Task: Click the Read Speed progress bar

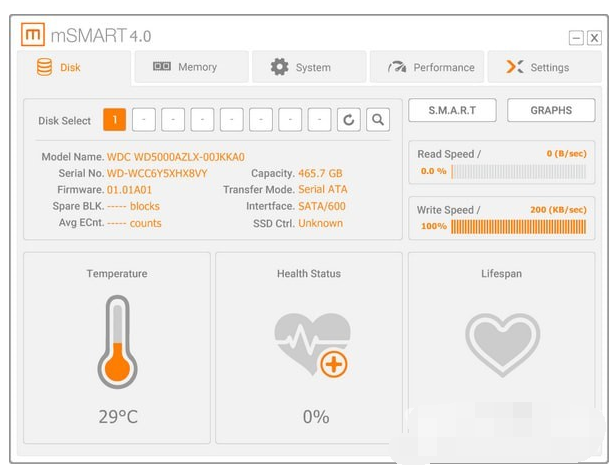Action: [x=519, y=172]
